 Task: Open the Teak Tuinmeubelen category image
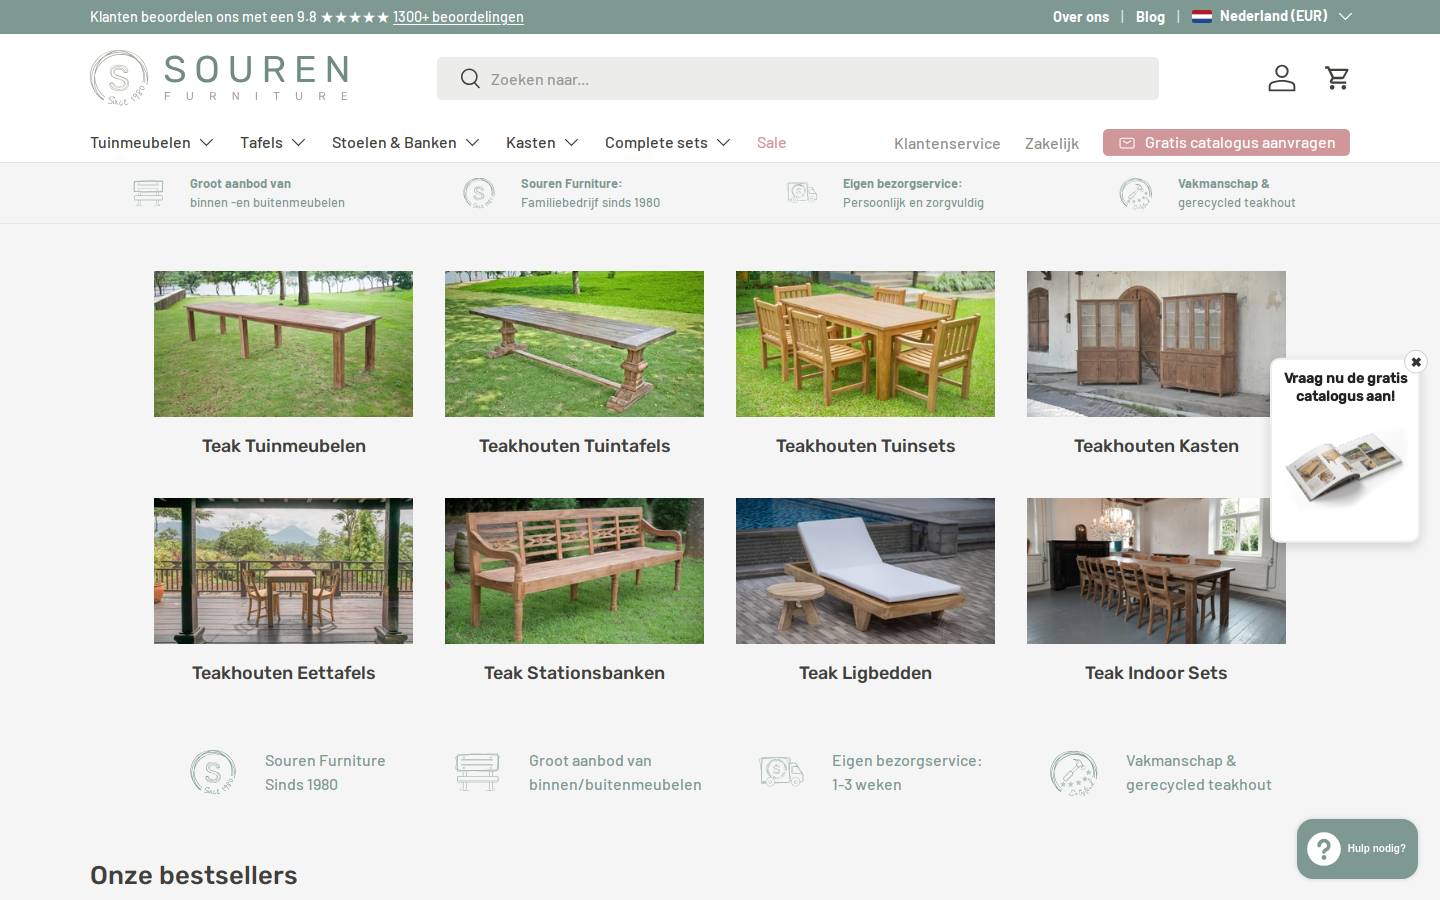[283, 344]
